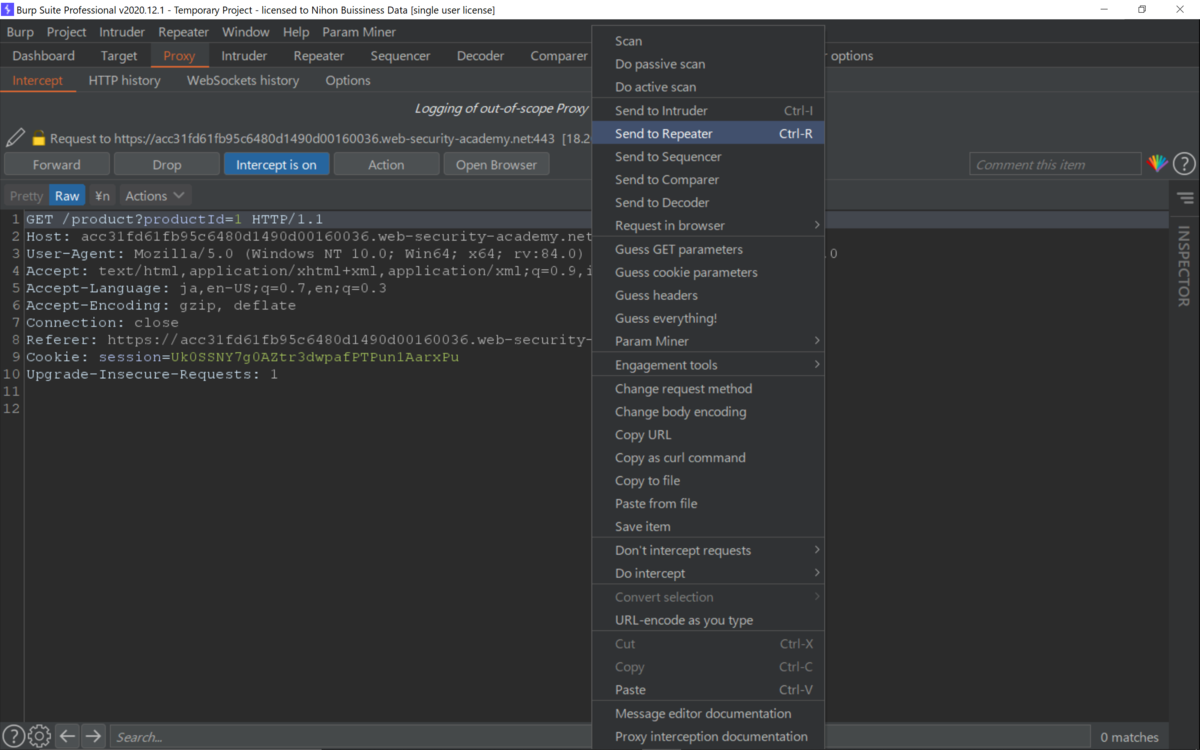Click the Forward button
This screenshot has height=750, width=1200.
57,165
